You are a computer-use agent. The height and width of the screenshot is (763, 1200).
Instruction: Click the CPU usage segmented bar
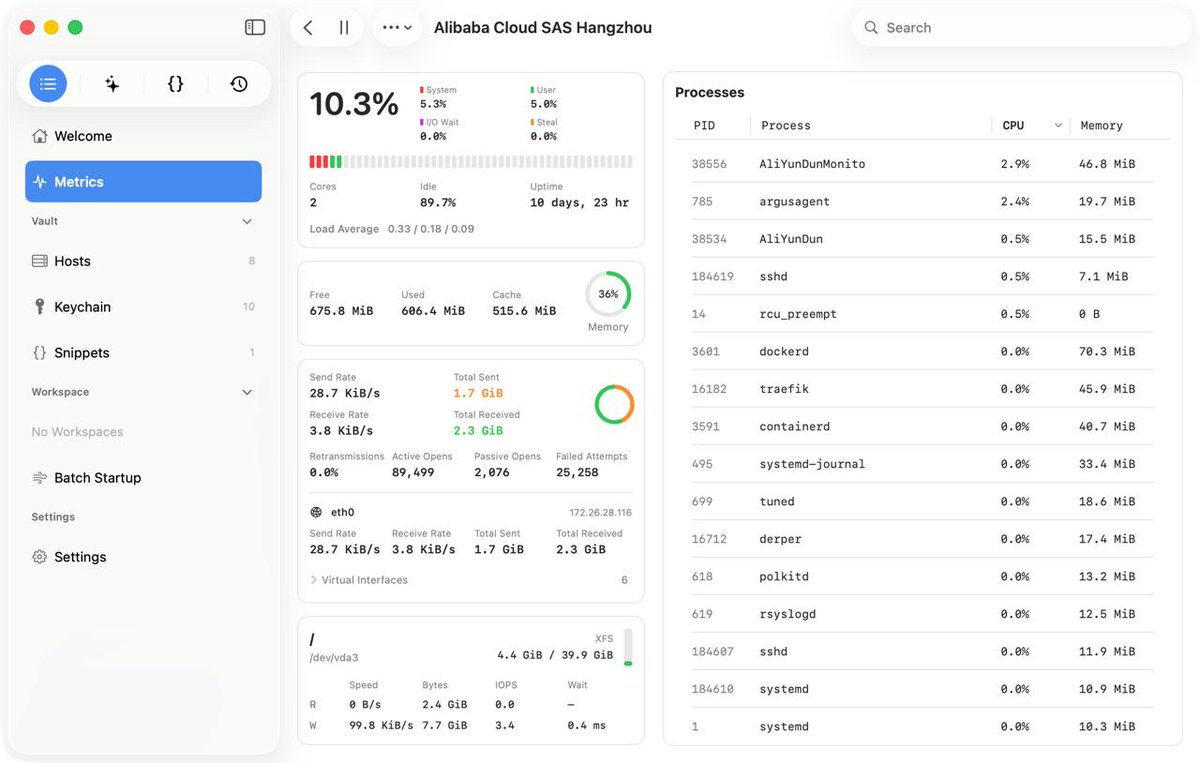click(x=471, y=161)
